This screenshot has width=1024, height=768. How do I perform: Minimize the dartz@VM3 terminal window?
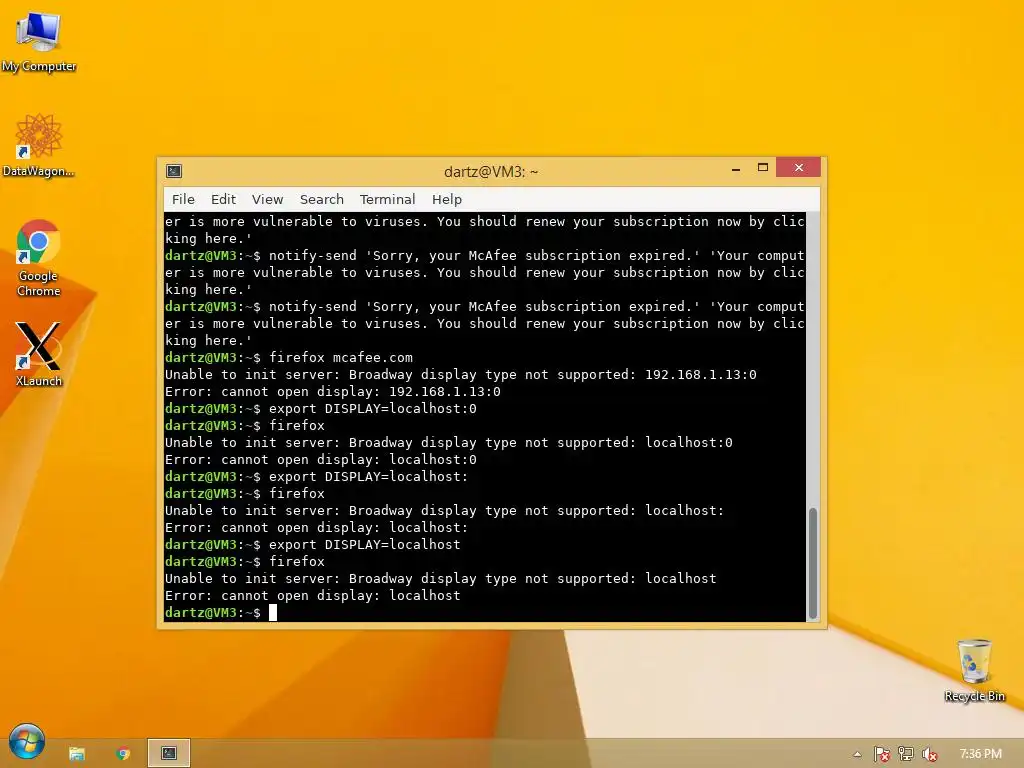coord(736,168)
